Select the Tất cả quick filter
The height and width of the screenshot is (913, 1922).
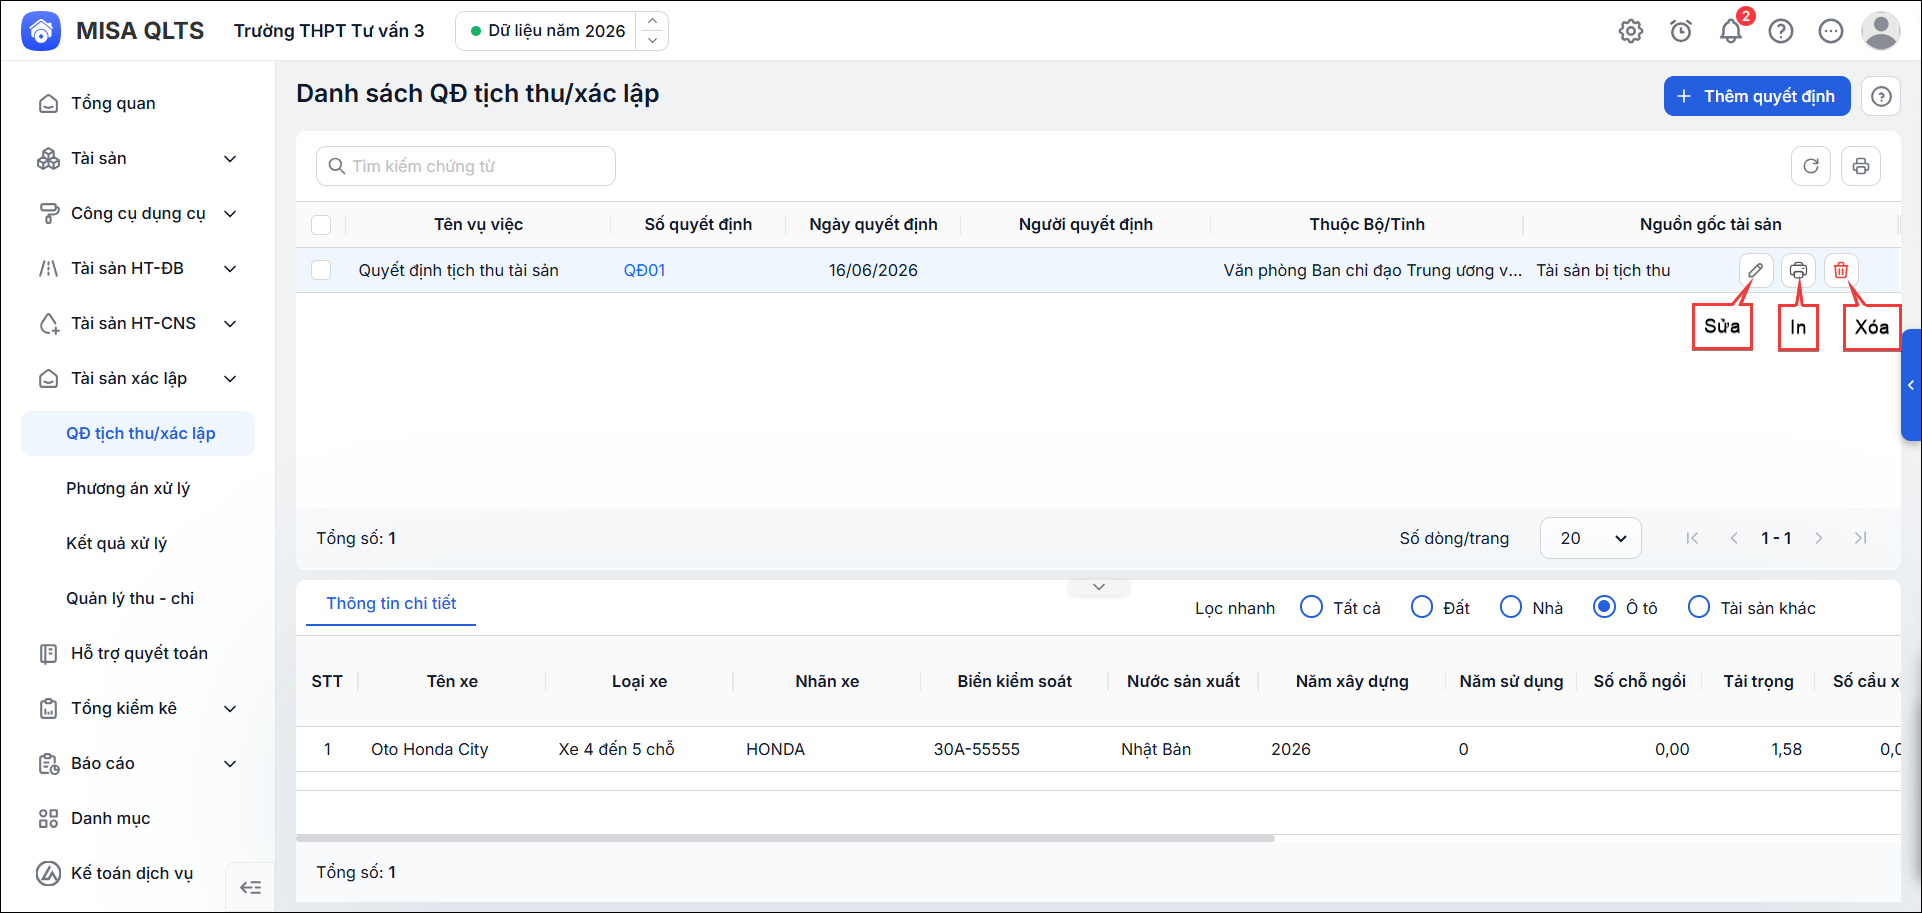(1311, 607)
